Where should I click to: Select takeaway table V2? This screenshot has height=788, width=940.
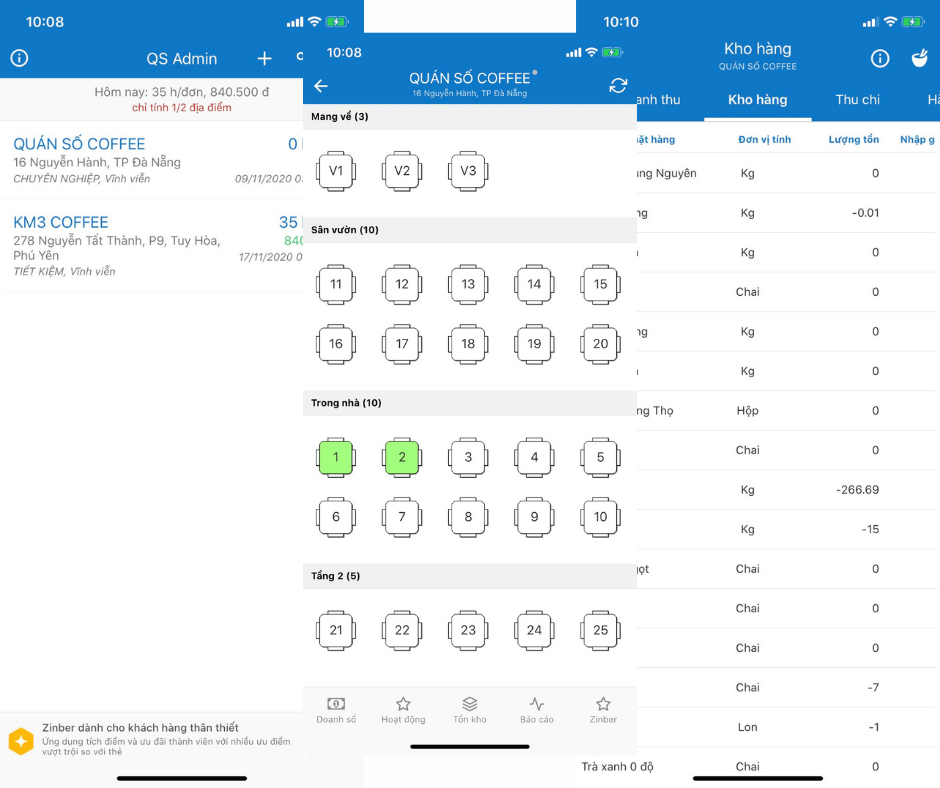tap(402, 171)
